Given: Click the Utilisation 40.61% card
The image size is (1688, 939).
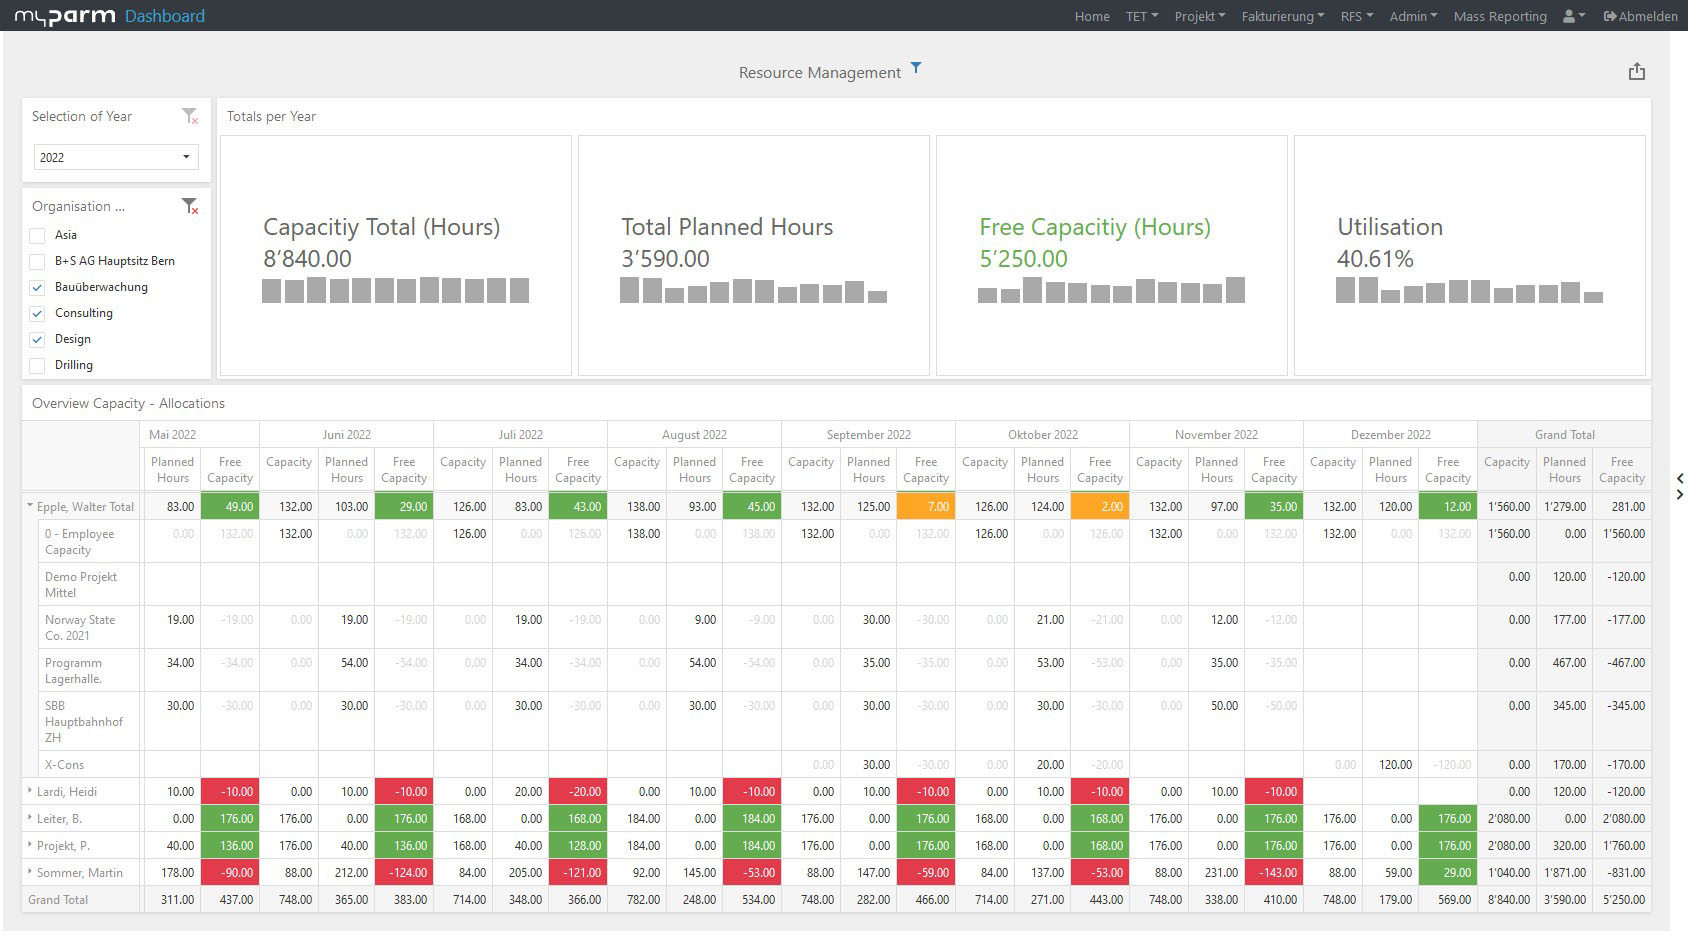Looking at the screenshot, I should 1469,256.
